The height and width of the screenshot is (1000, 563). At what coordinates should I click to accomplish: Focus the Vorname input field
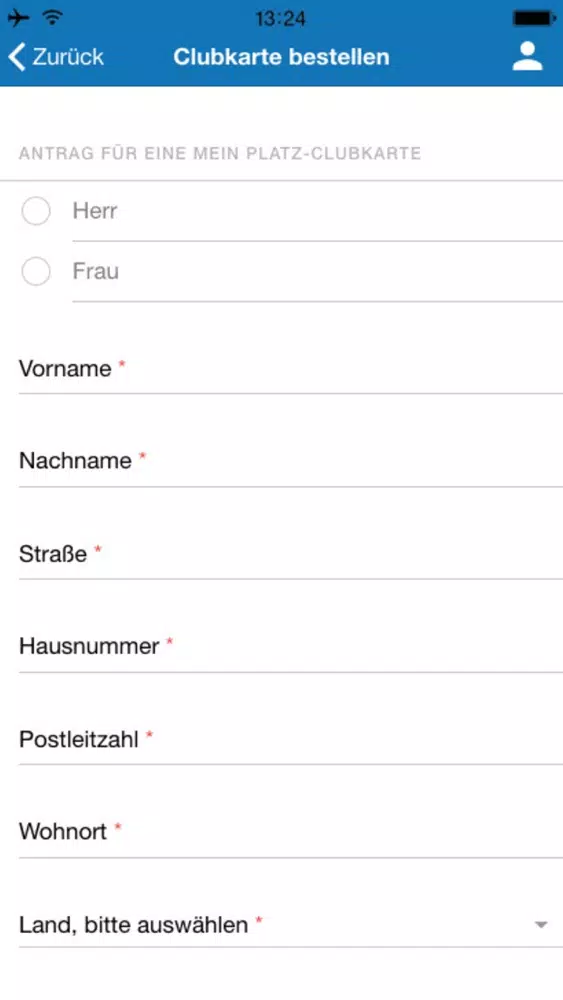291,369
